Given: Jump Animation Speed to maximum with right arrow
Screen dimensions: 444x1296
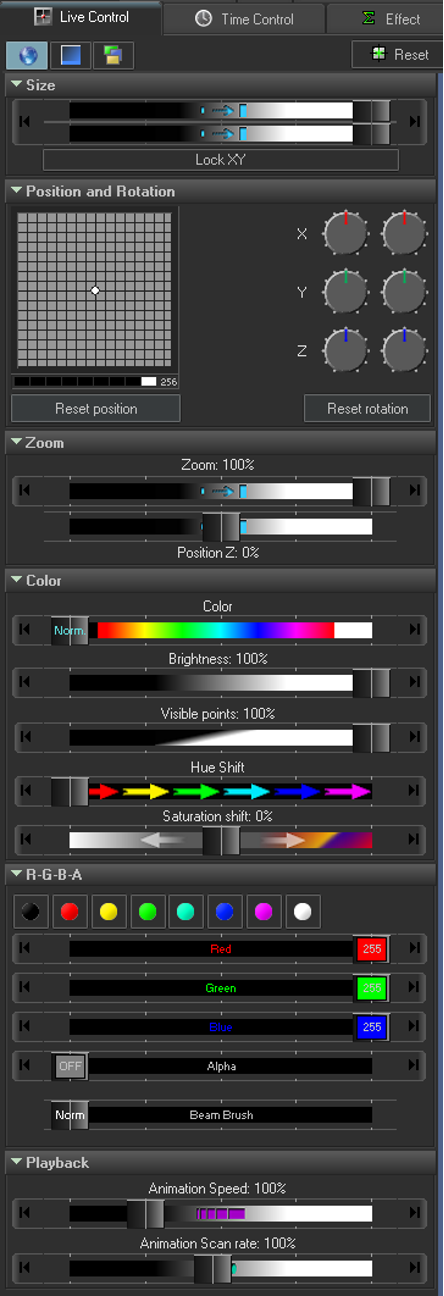Looking at the screenshot, I should tap(414, 1213).
